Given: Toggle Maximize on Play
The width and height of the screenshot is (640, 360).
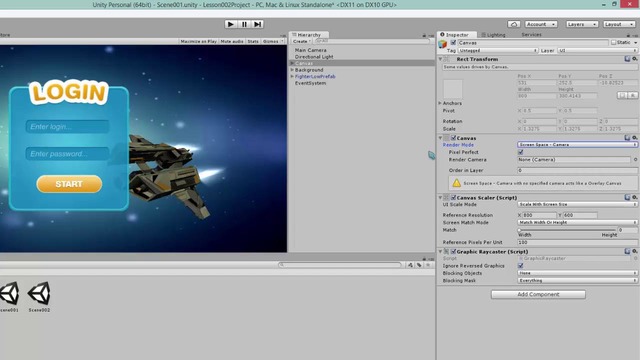Looking at the screenshot, I should [198, 41].
